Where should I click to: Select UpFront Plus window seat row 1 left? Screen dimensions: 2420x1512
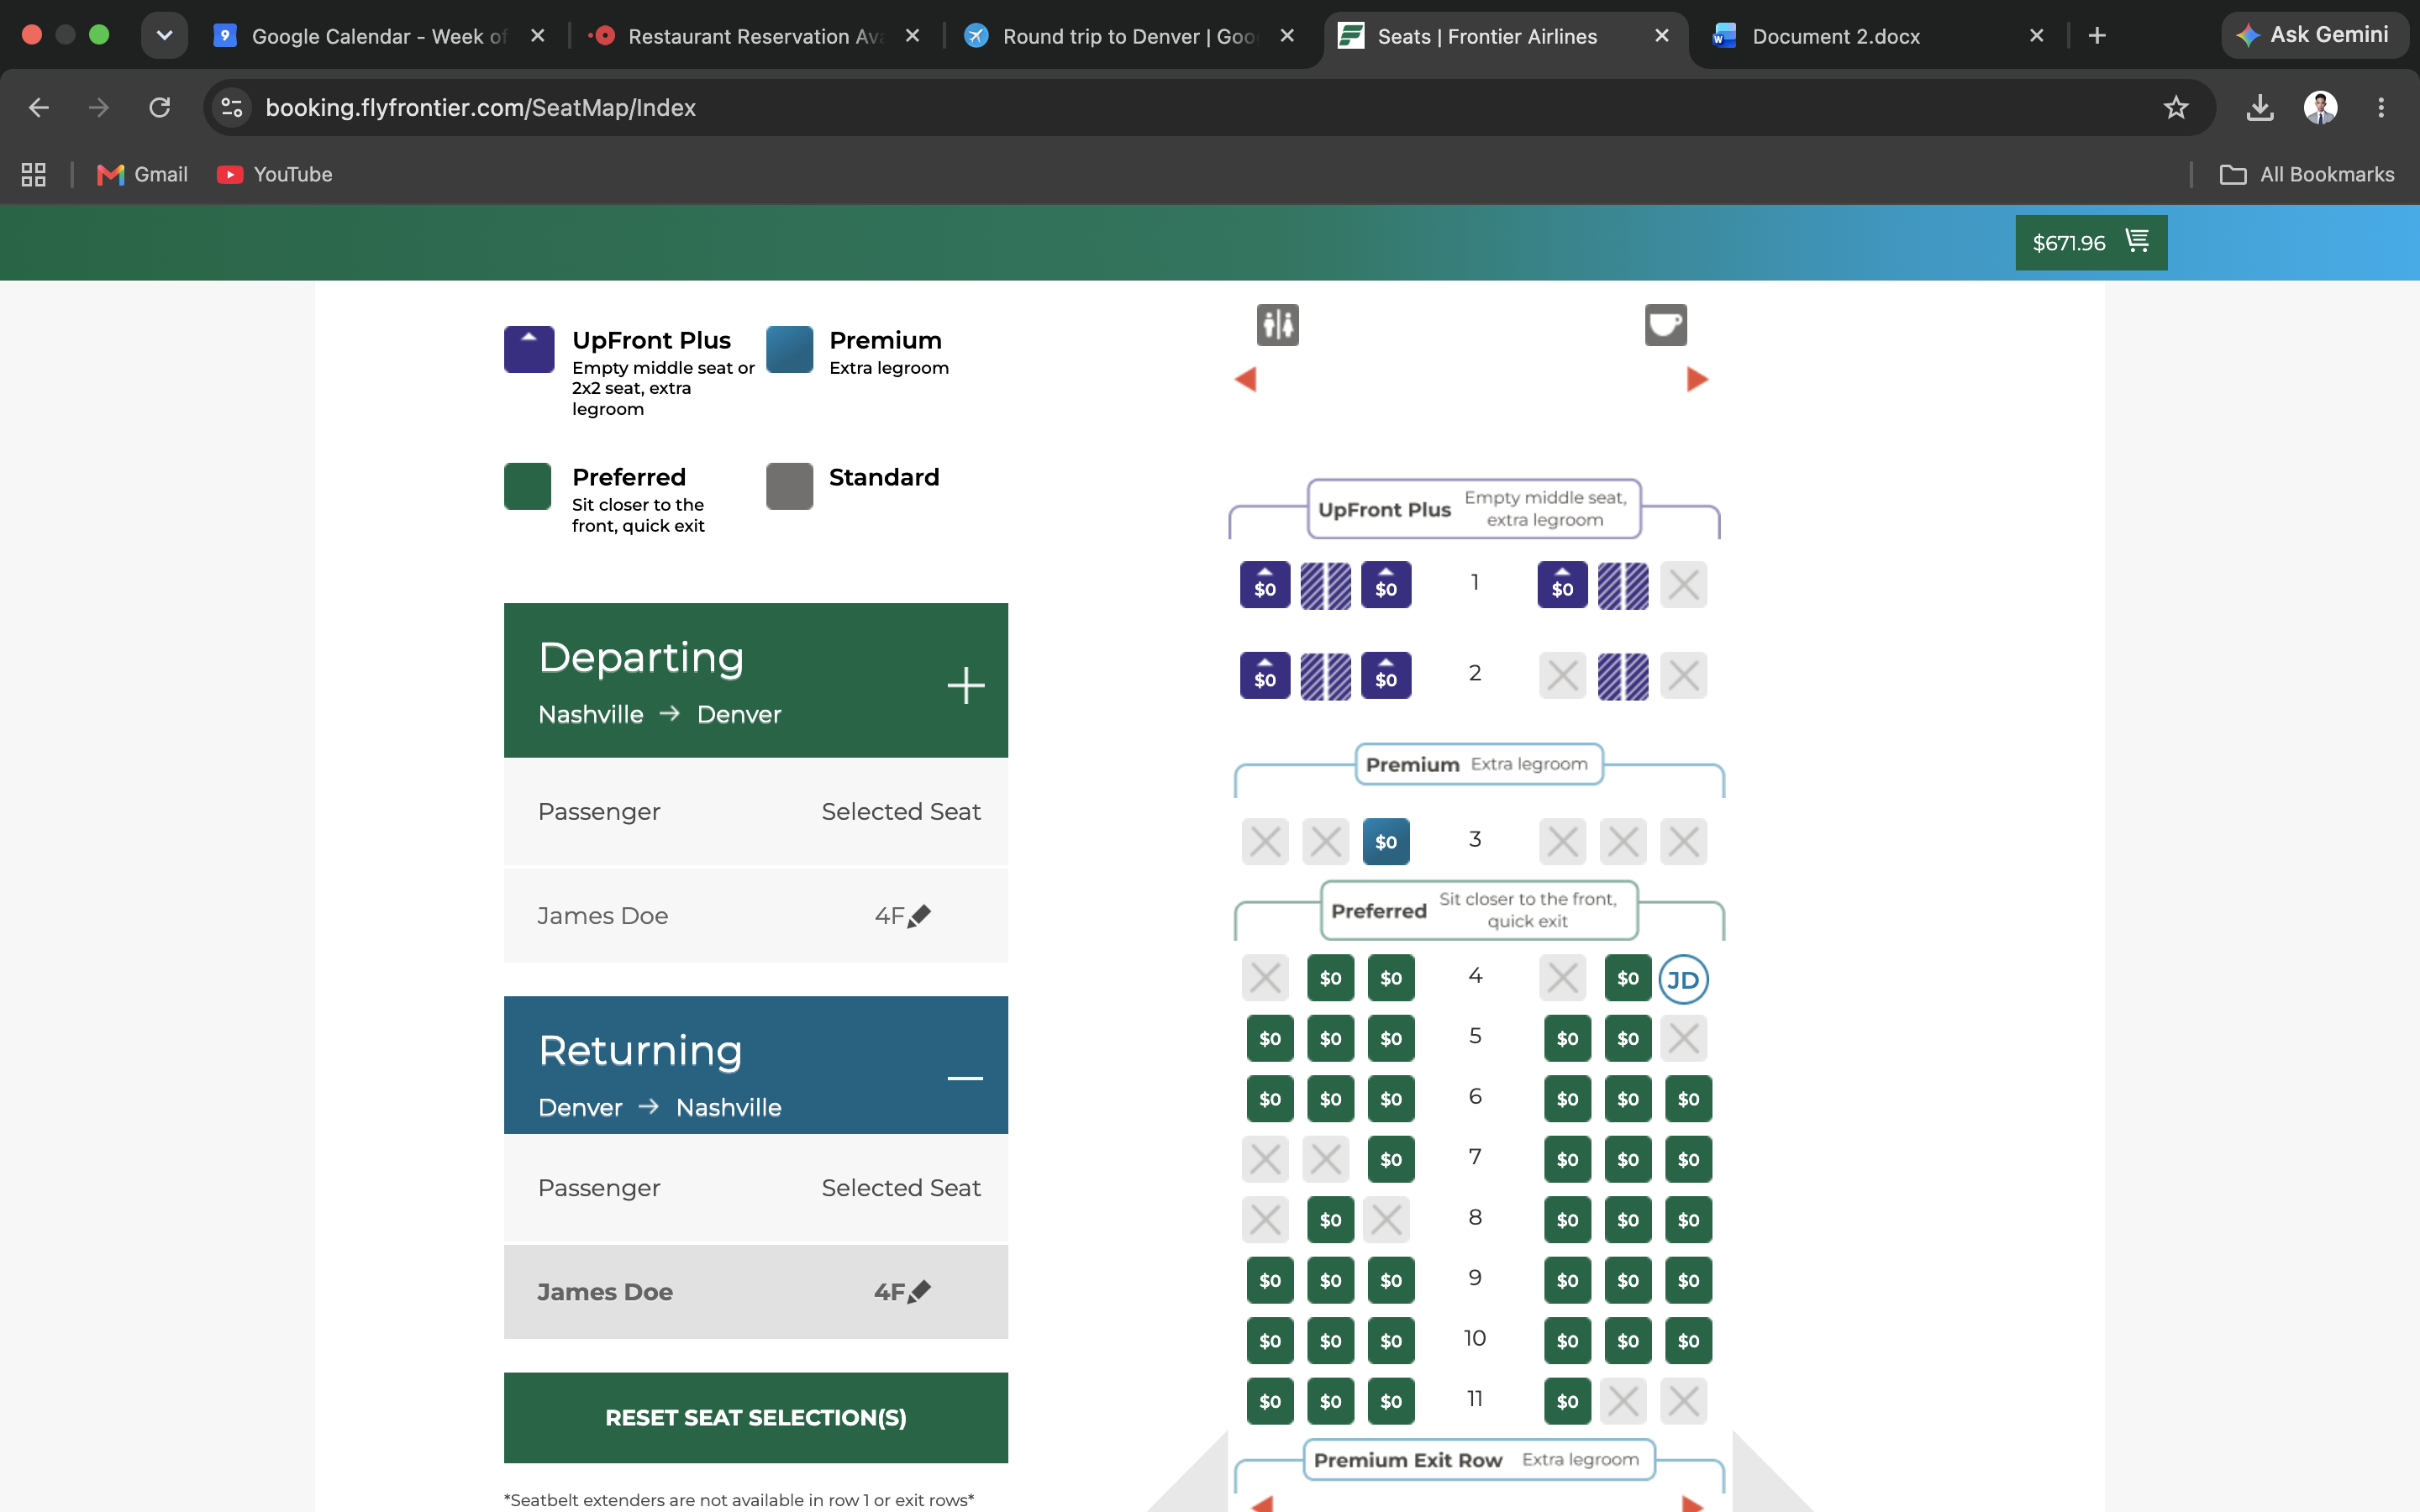point(1265,585)
